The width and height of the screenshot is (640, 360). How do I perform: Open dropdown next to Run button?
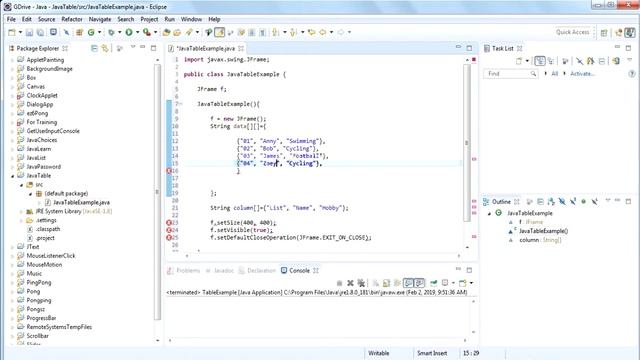tap(138, 32)
